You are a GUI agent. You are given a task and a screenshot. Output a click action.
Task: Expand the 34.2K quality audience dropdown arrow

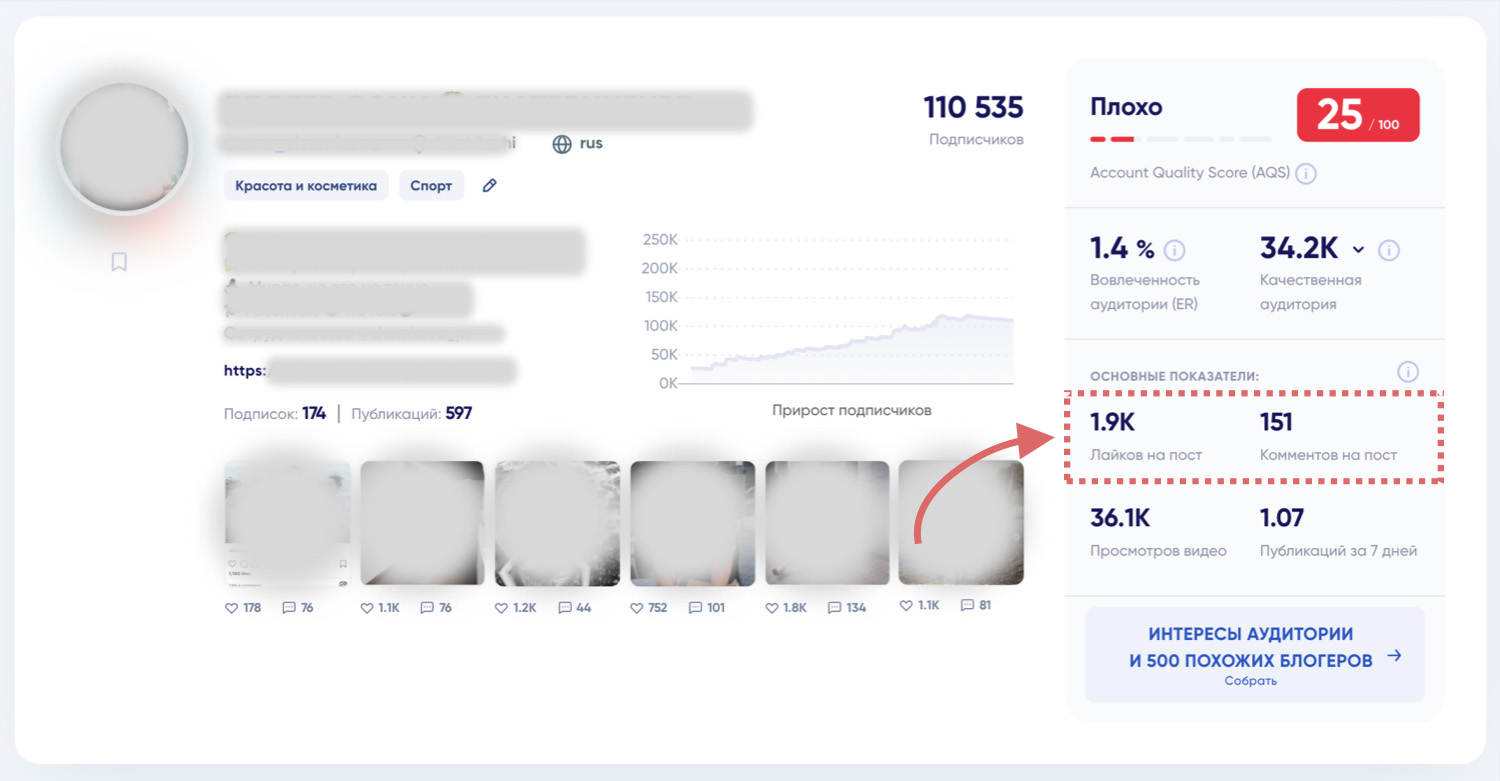pyautogui.click(x=1358, y=250)
